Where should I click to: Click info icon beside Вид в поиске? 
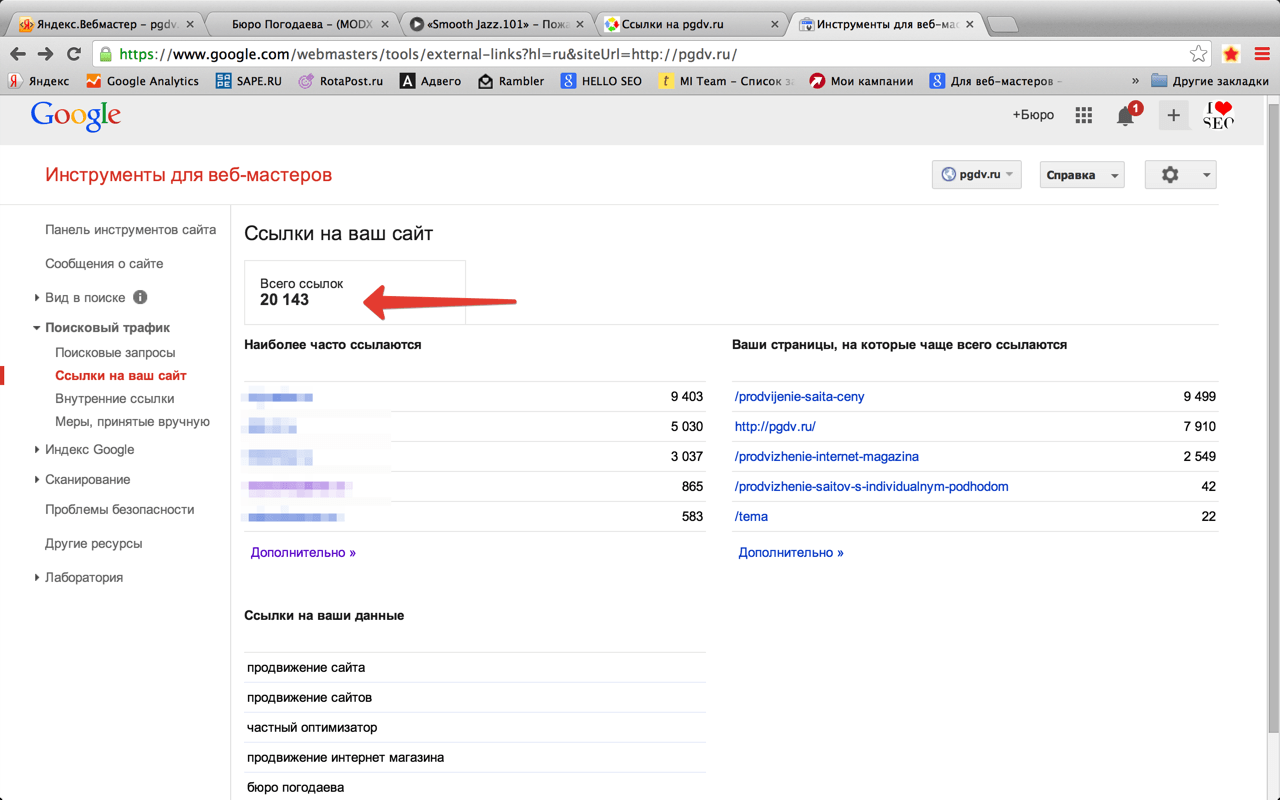(x=140, y=297)
